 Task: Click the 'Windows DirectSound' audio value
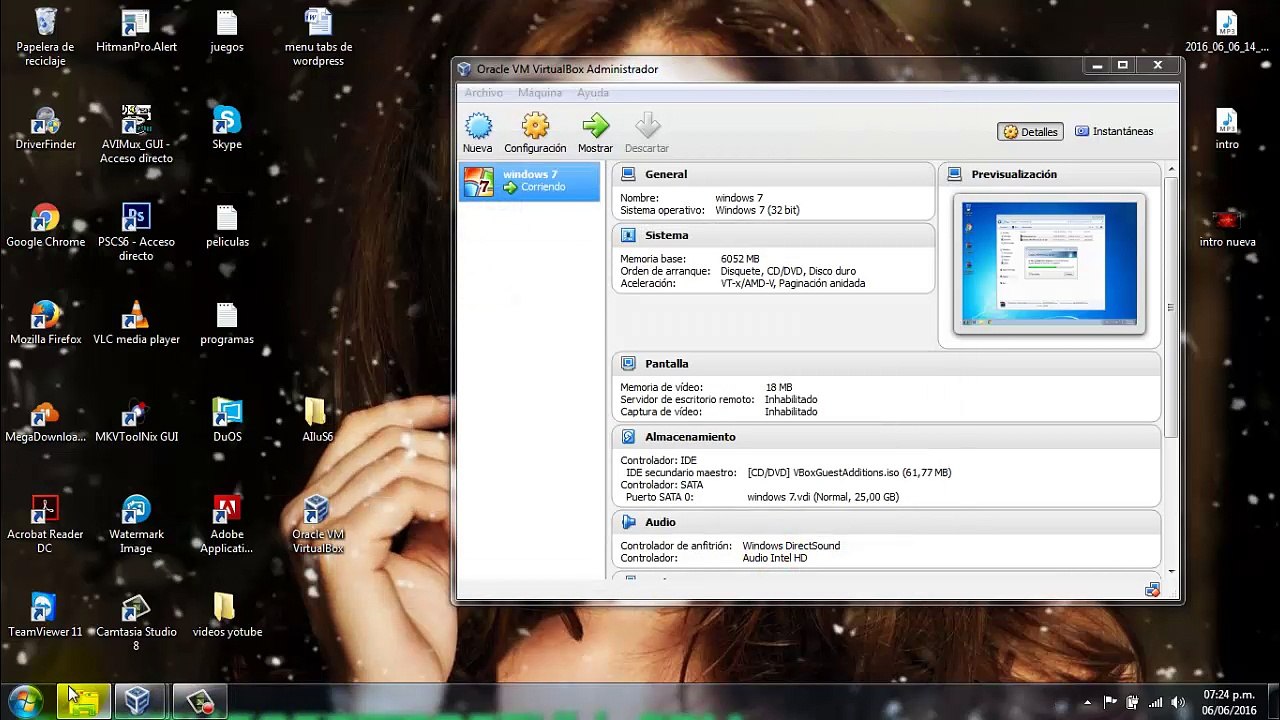[x=791, y=546]
